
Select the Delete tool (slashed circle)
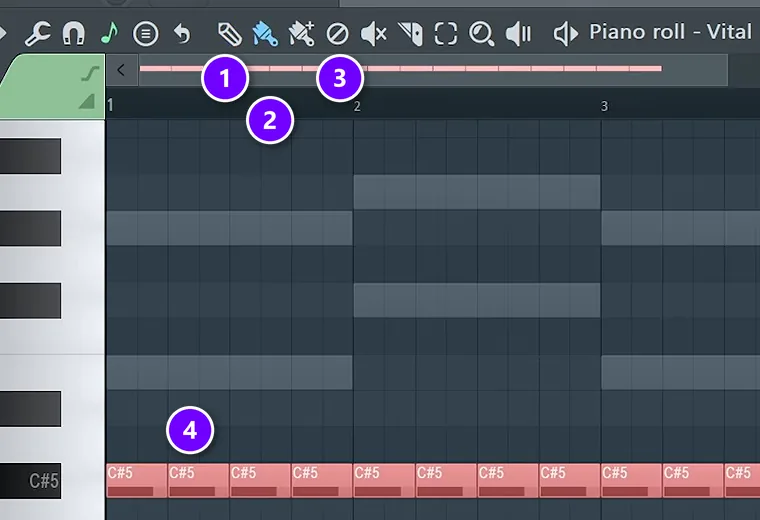click(x=337, y=34)
